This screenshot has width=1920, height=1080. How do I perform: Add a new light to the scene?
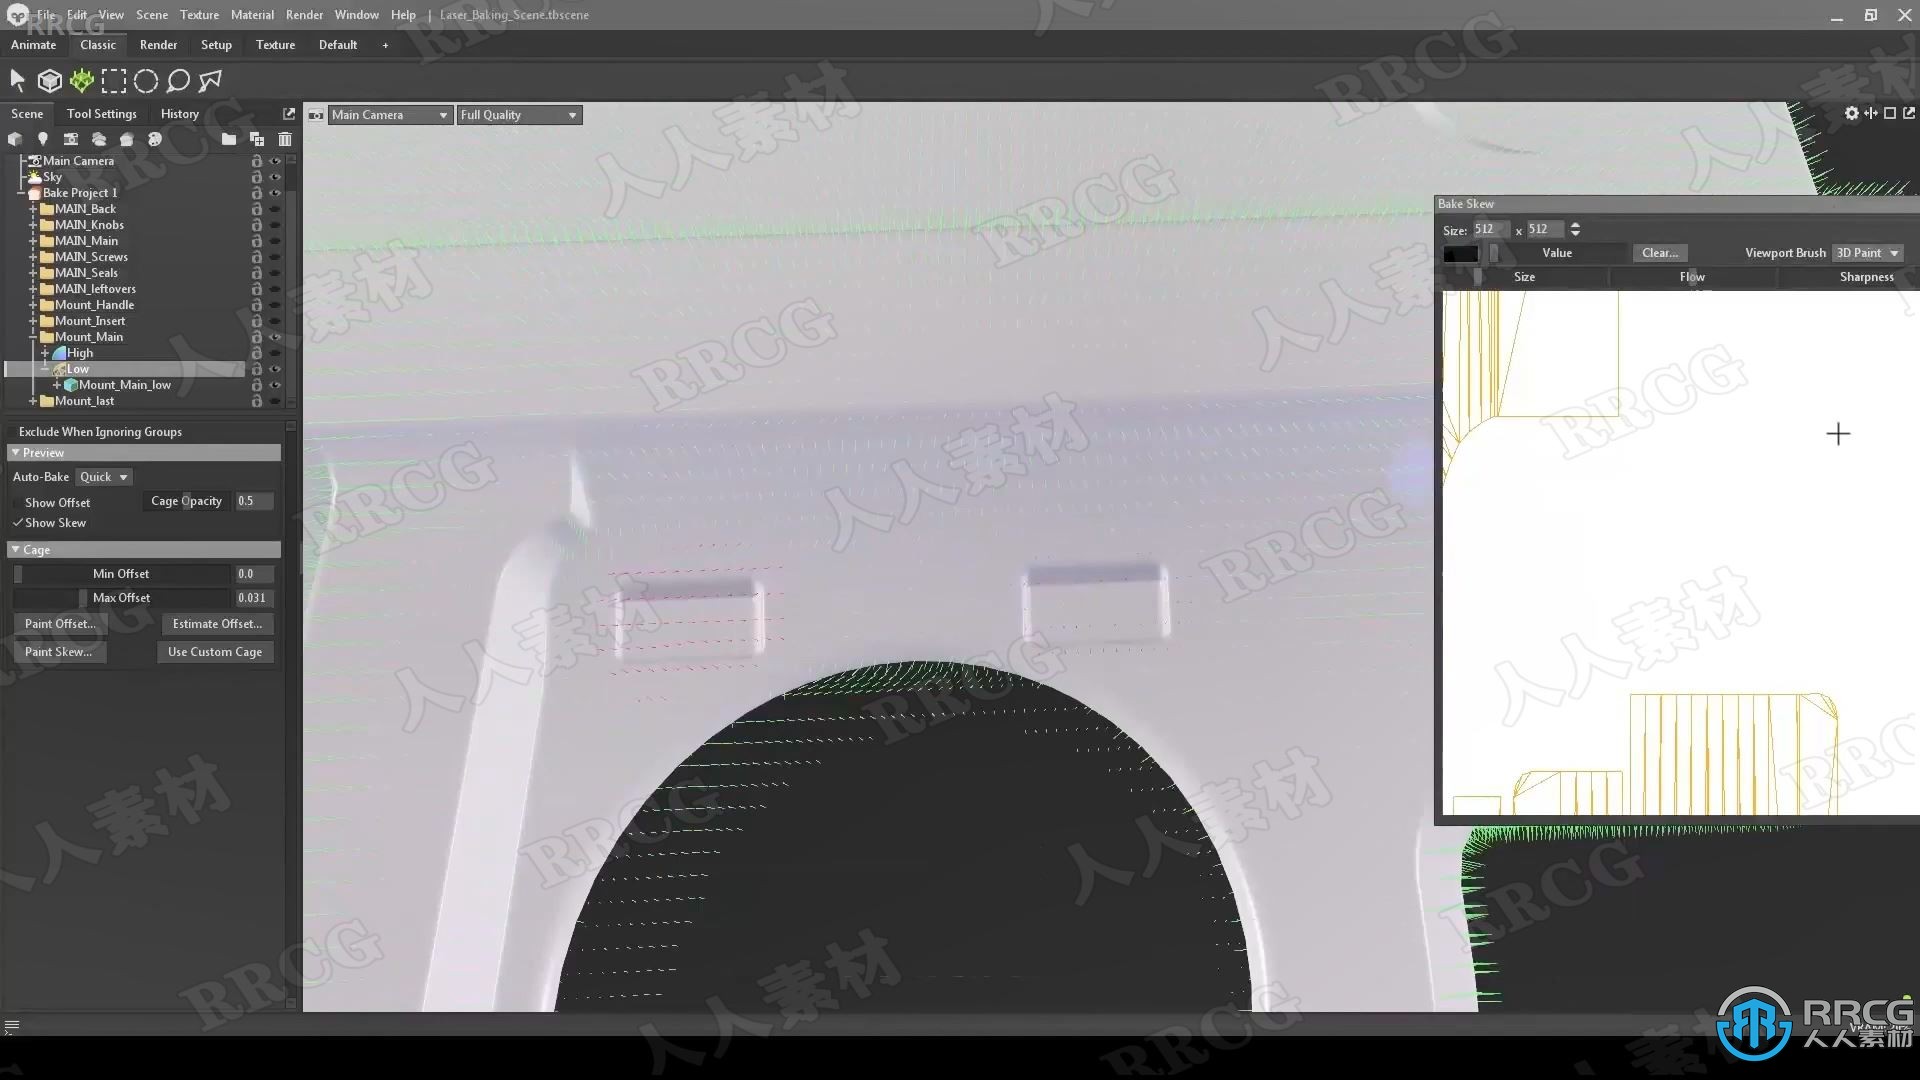42,139
